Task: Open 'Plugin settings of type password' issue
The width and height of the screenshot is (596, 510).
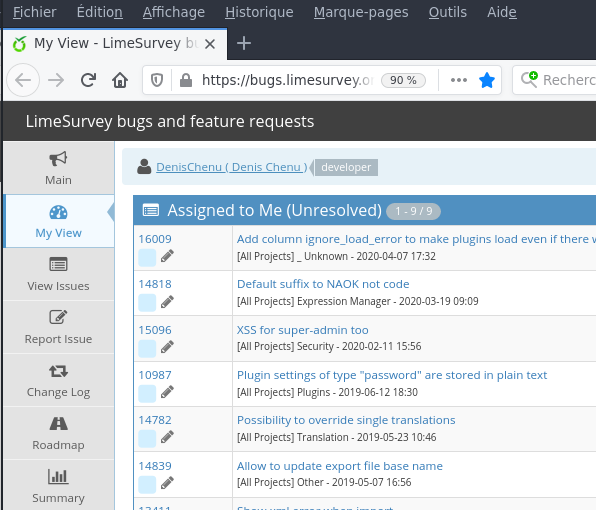Action: 392,375
